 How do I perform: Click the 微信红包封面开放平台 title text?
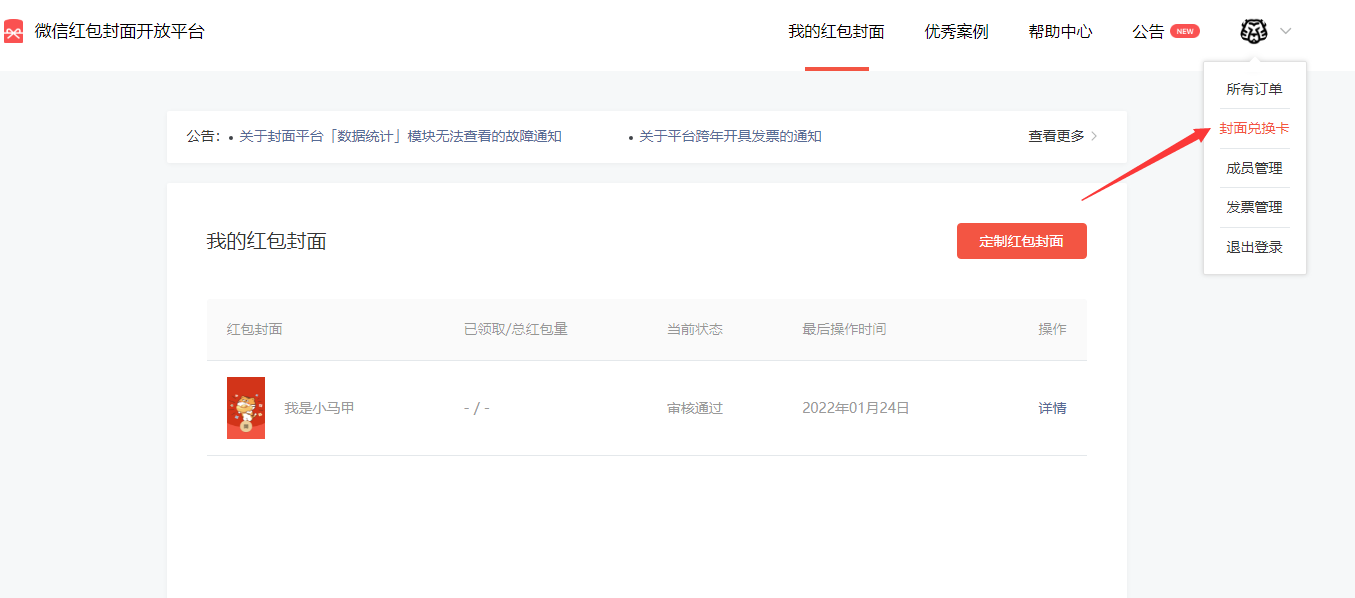click(x=119, y=31)
